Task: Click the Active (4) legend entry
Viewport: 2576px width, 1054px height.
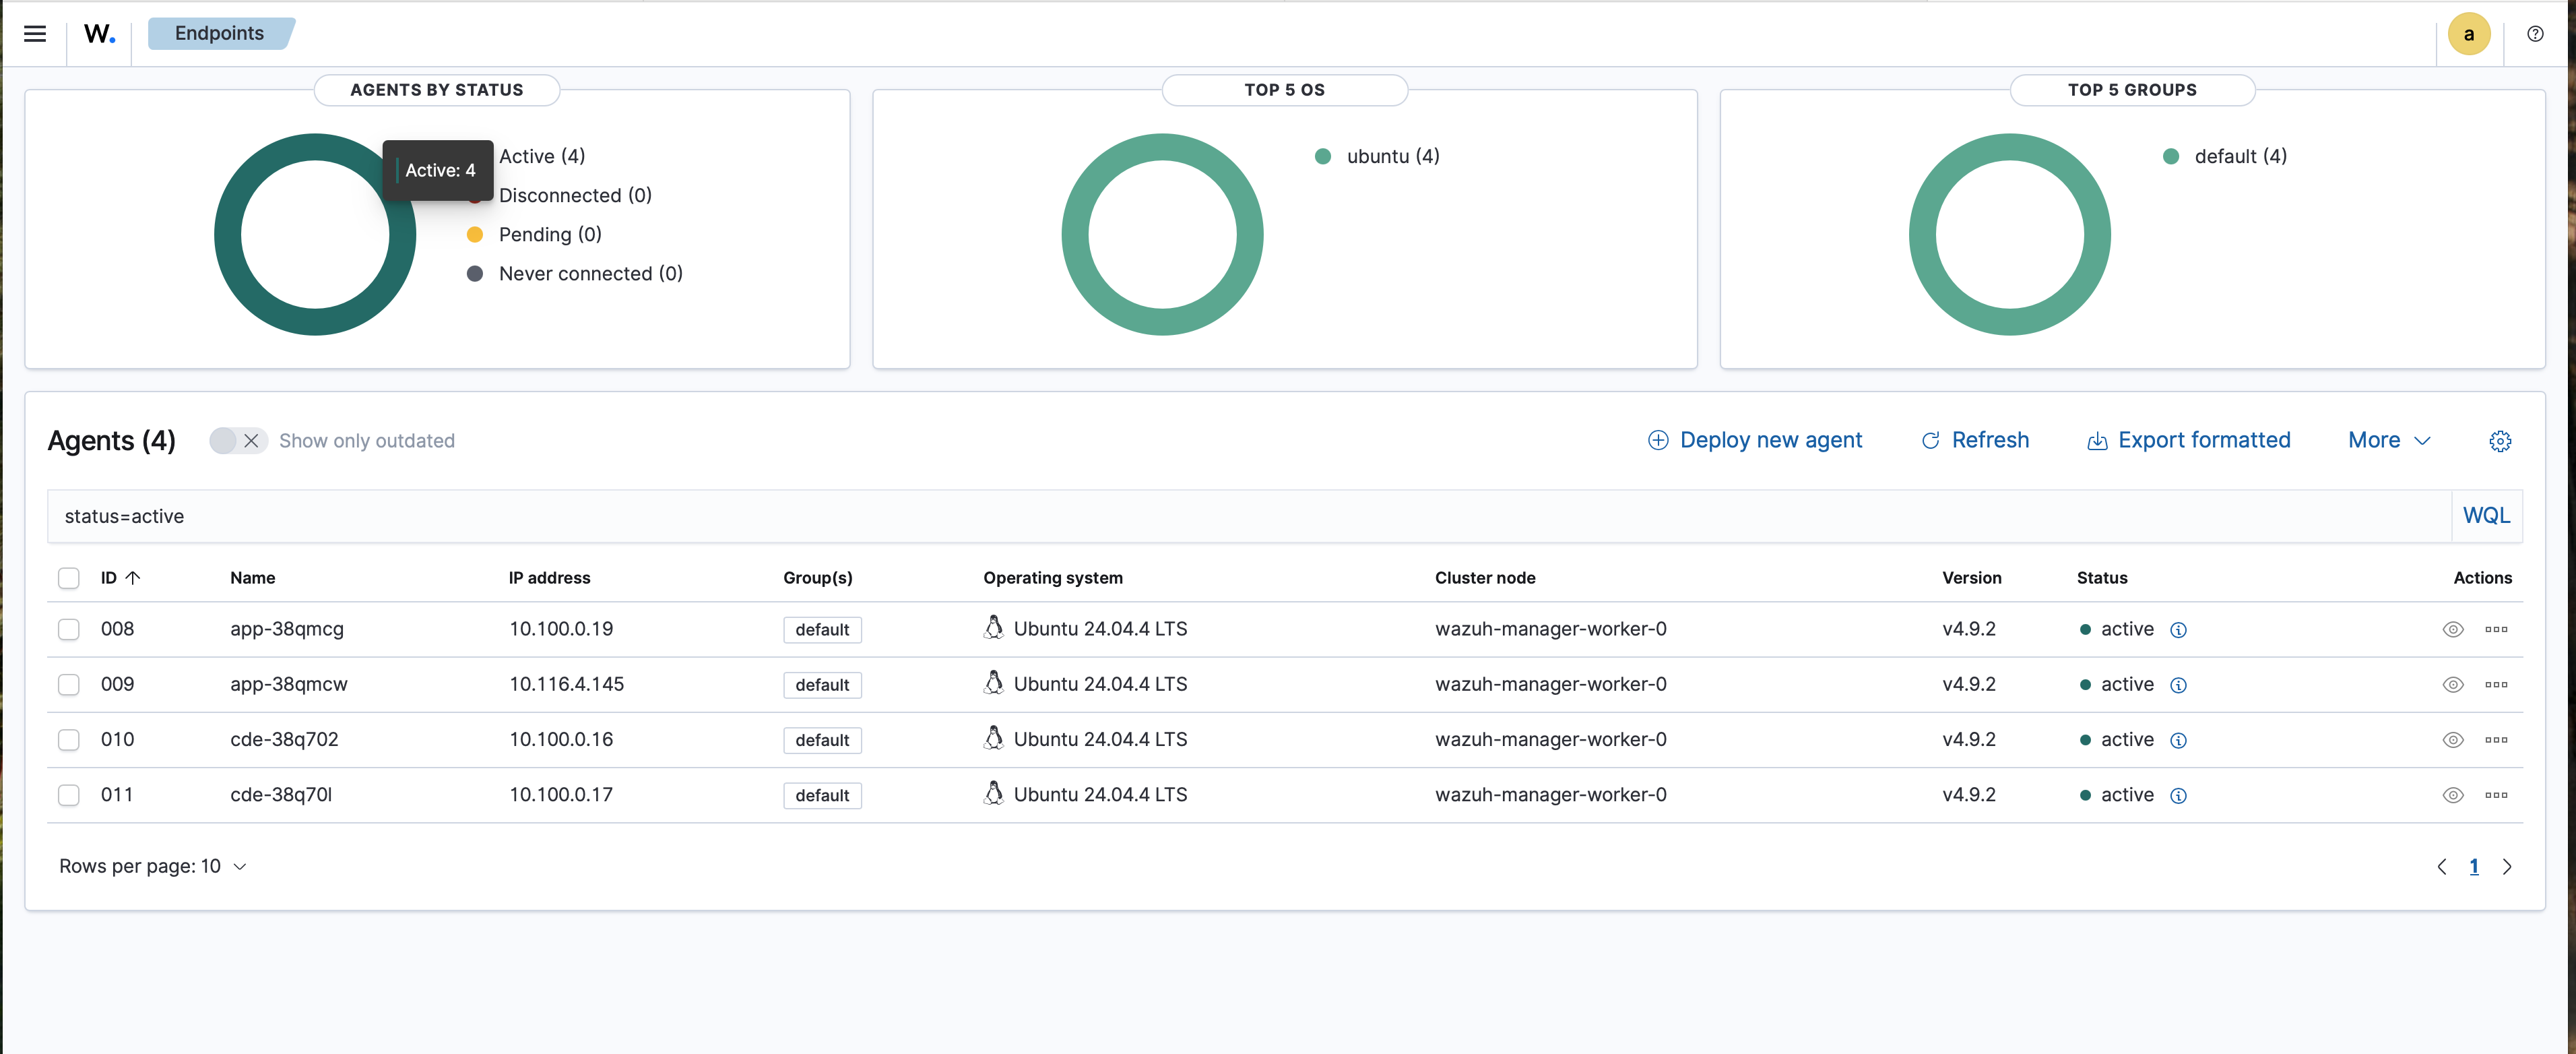Action: [x=541, y=157]
